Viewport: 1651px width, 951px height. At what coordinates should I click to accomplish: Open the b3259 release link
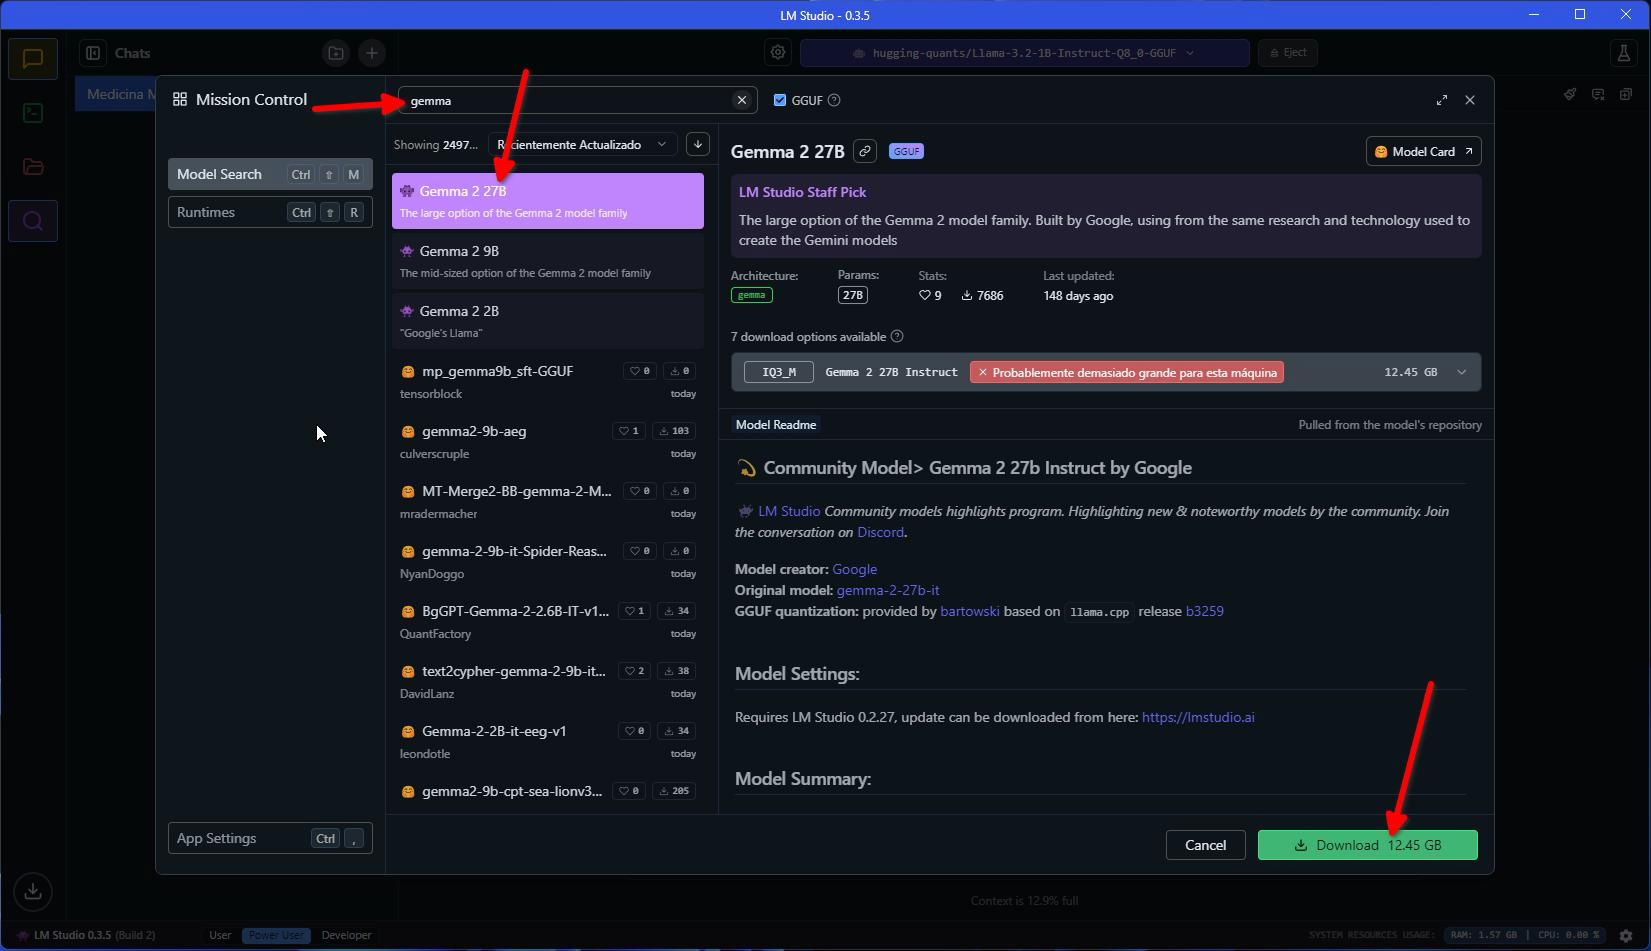coord(1204,611)
